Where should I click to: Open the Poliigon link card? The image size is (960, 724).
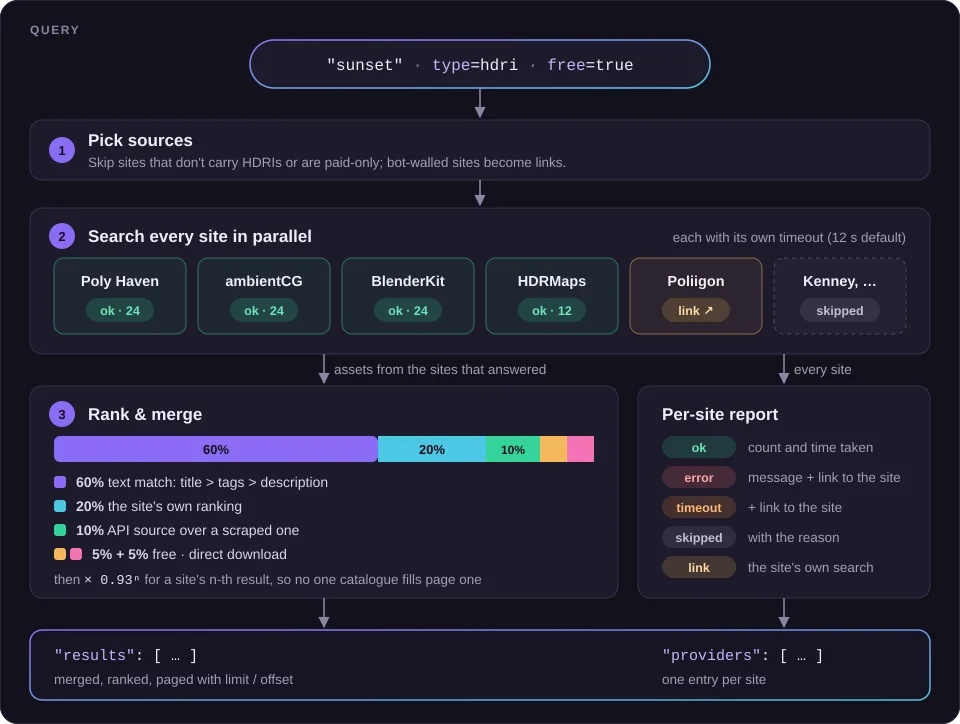tap(696, 296)
